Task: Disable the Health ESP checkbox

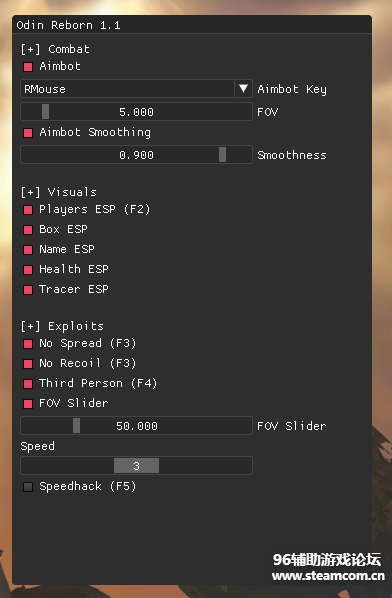Action: click(x=28, y=270)
